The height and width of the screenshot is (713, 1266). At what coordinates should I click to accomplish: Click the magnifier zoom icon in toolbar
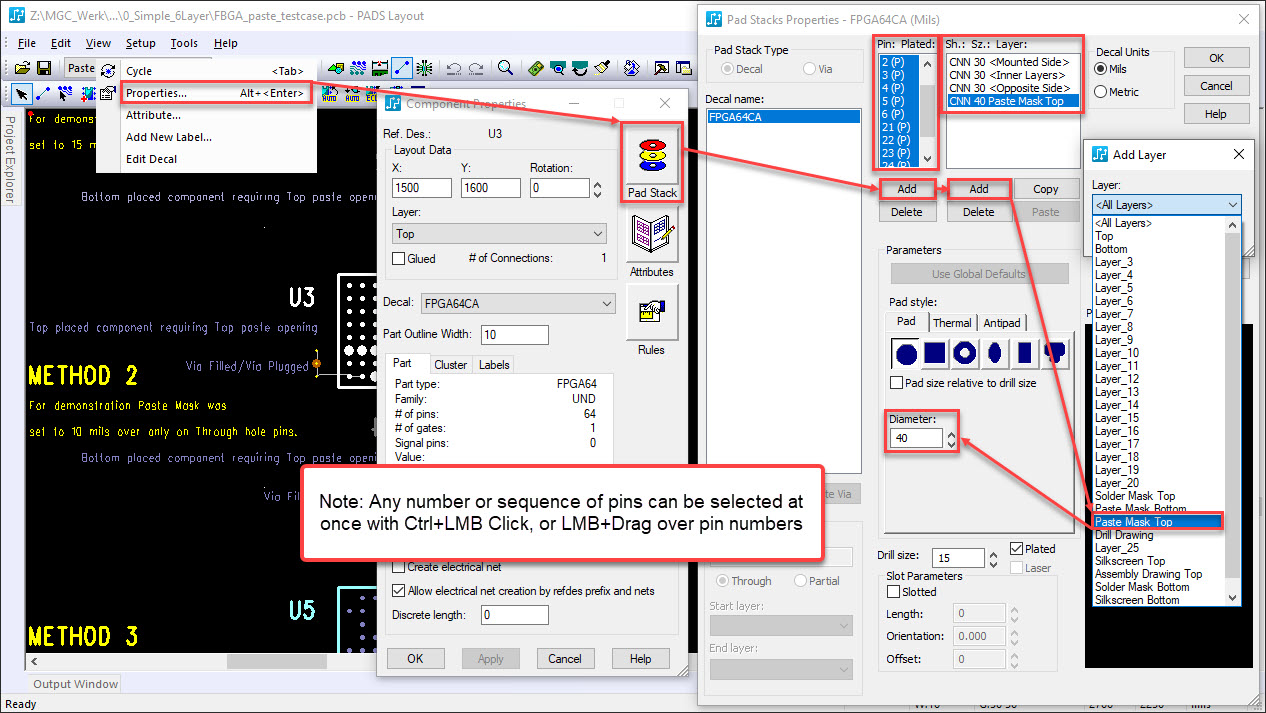tap(506, 68)
